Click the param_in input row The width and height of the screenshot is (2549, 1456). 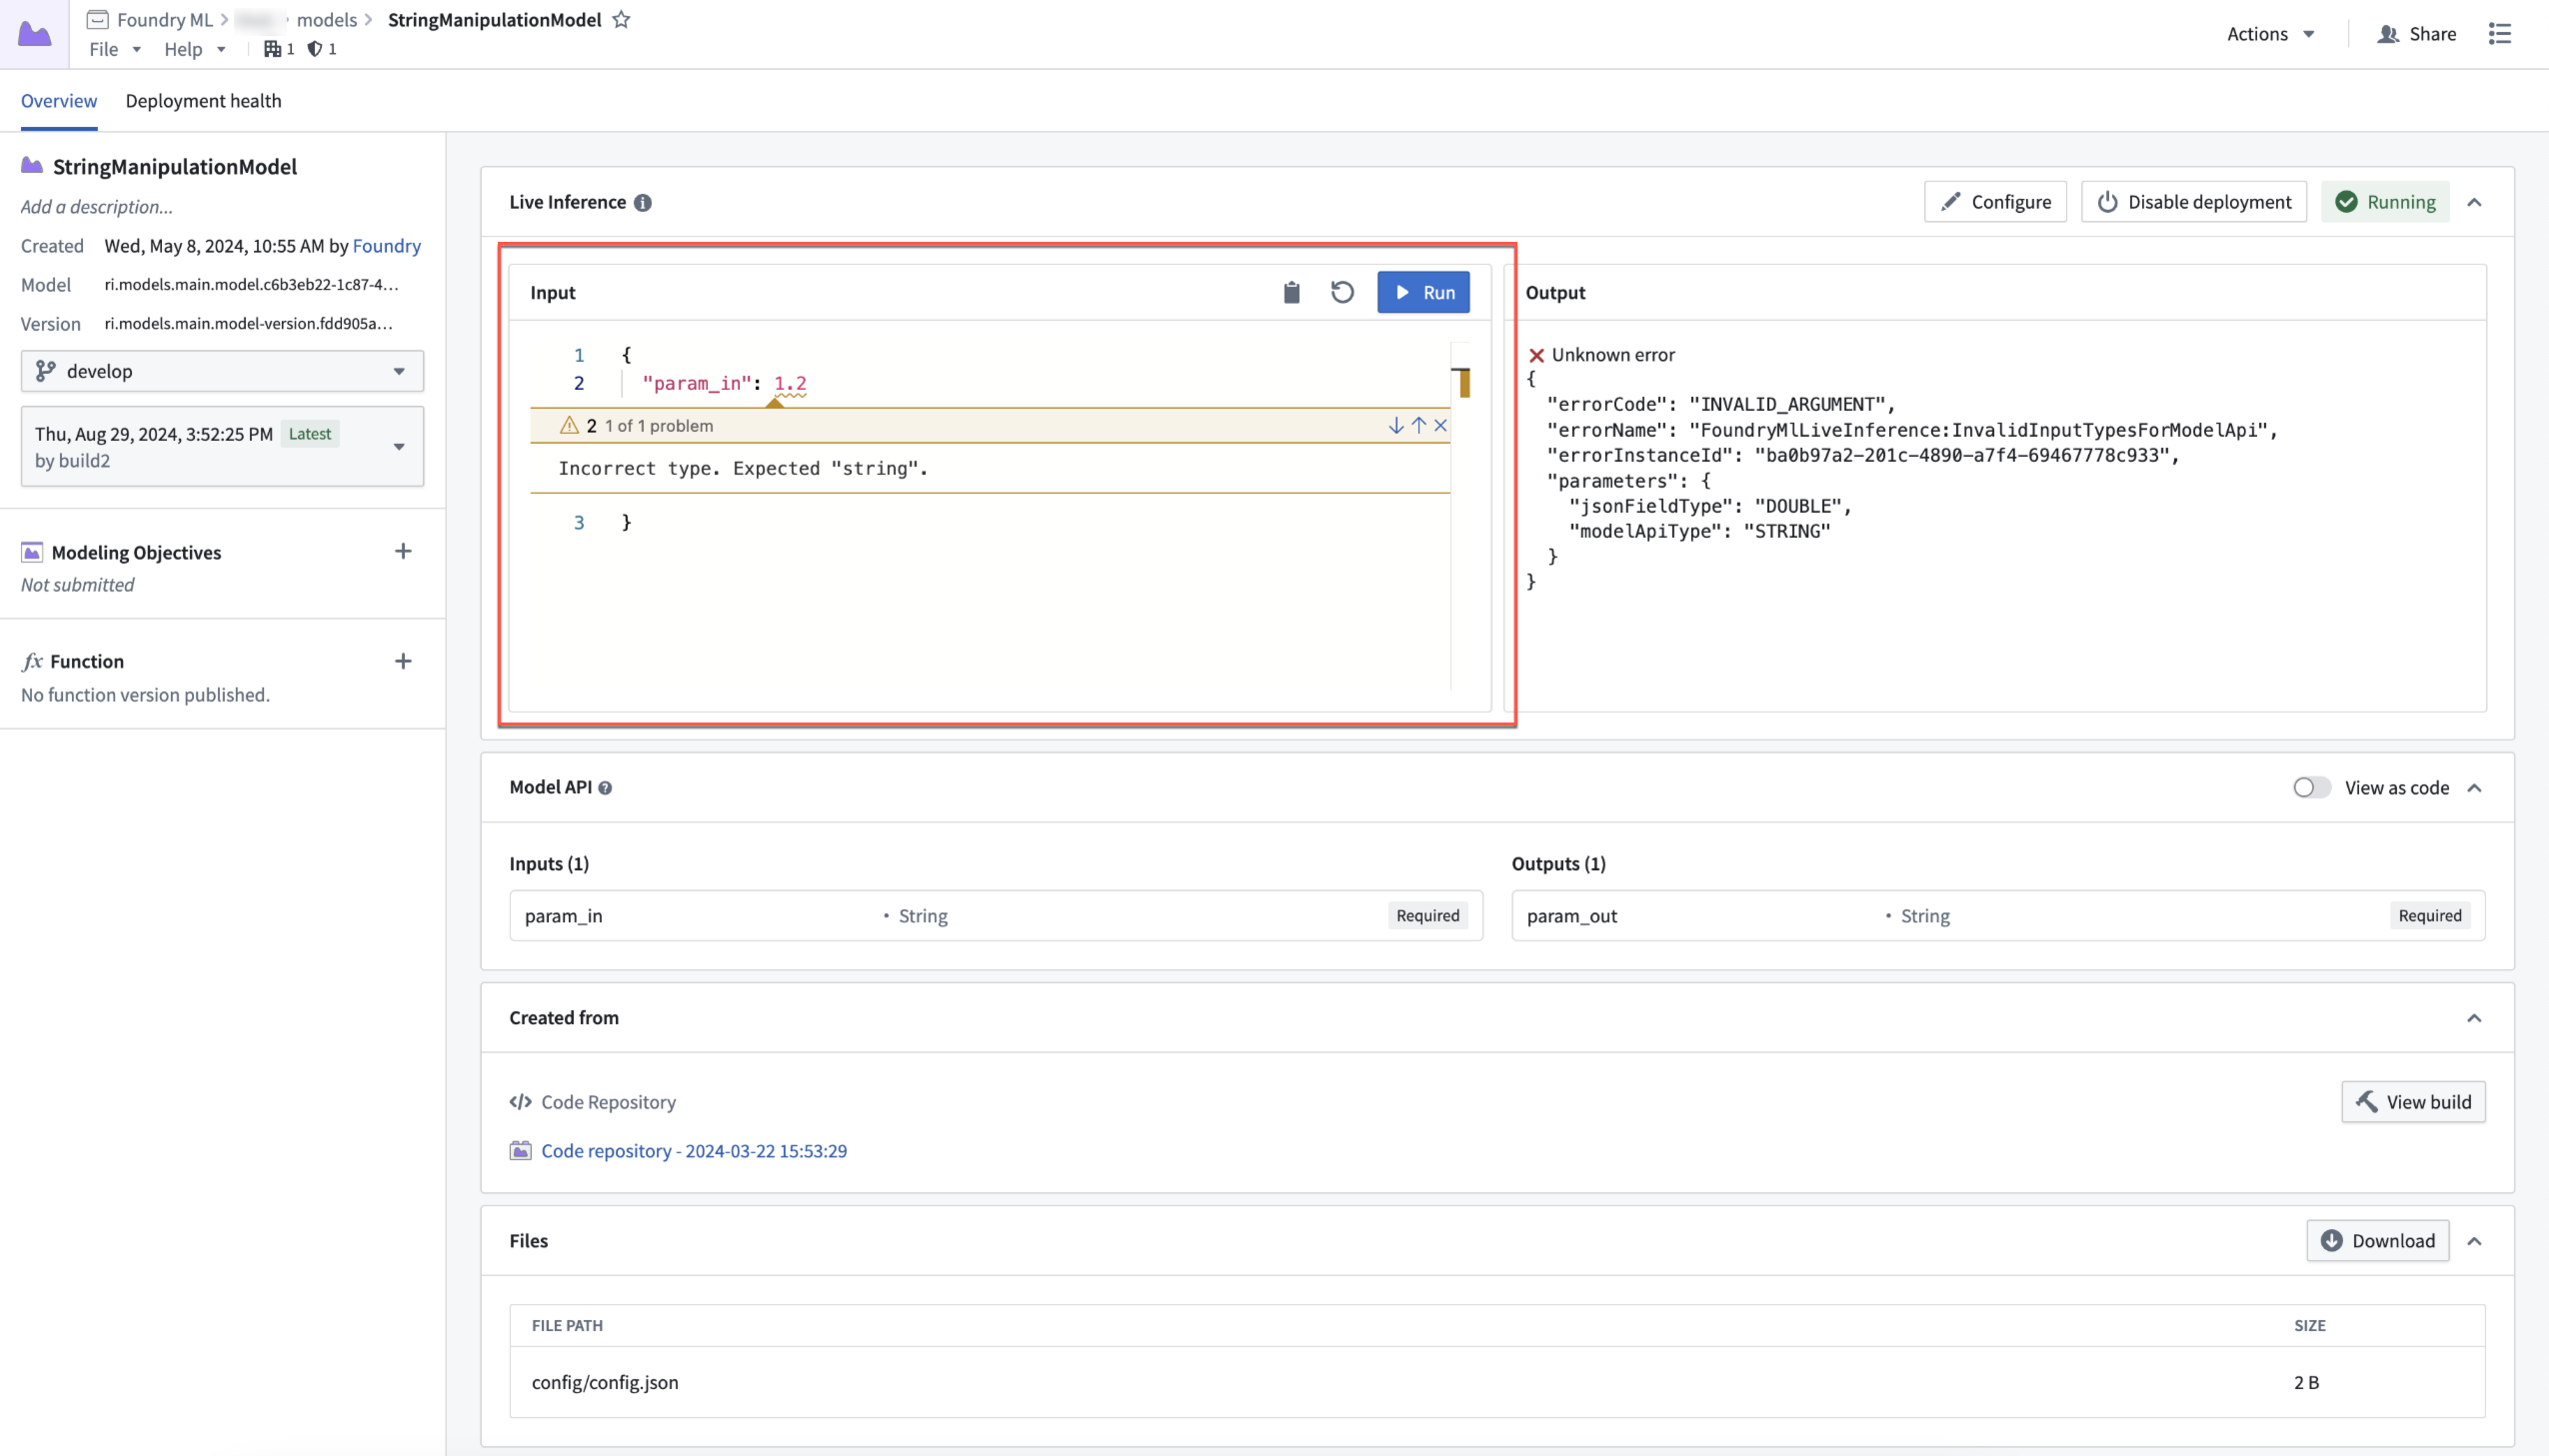(x=996, y=916)
